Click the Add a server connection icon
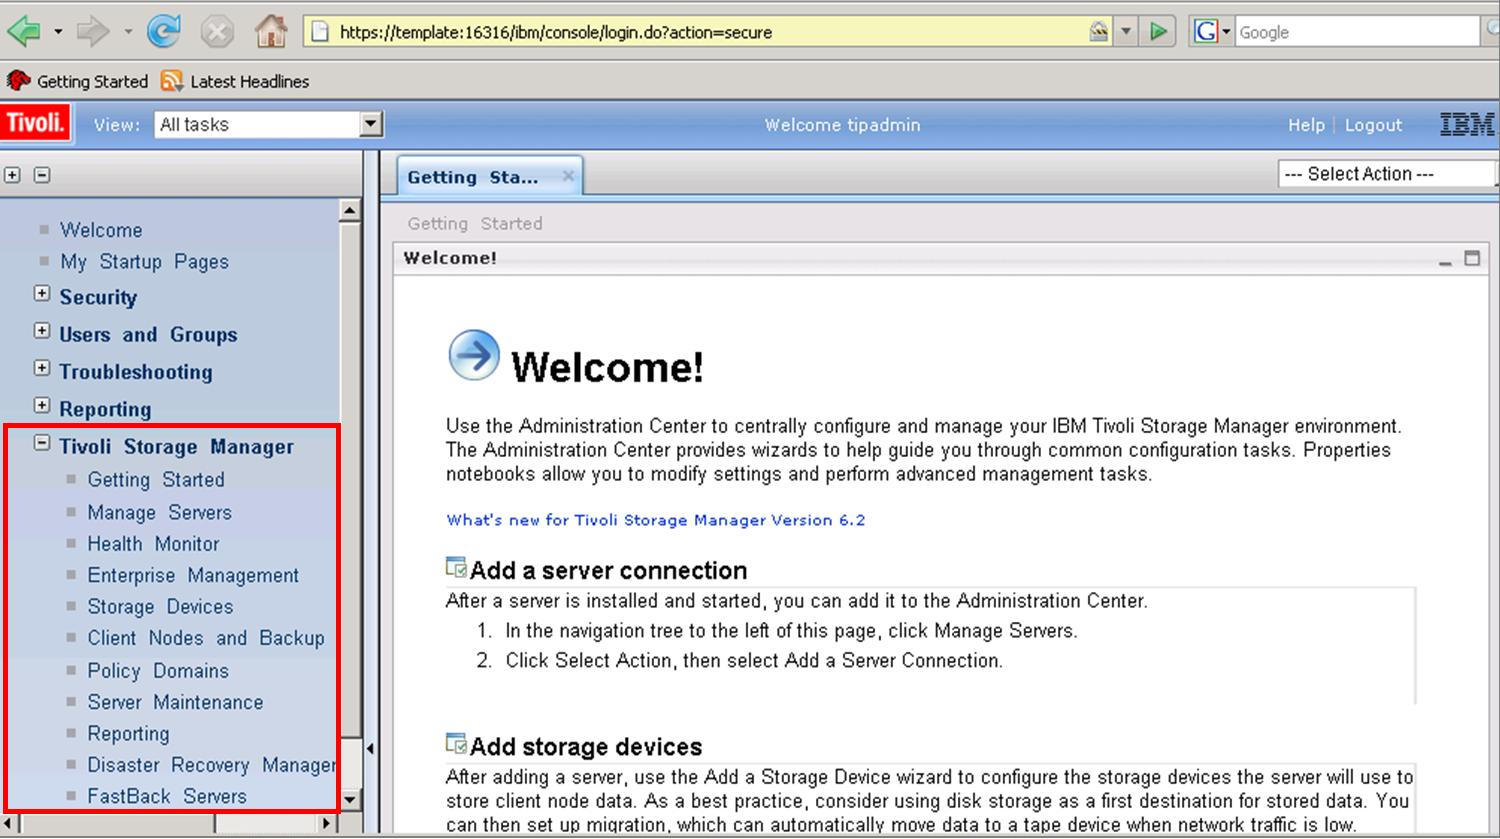The image size is (1500, 839). tap(456, 568)
